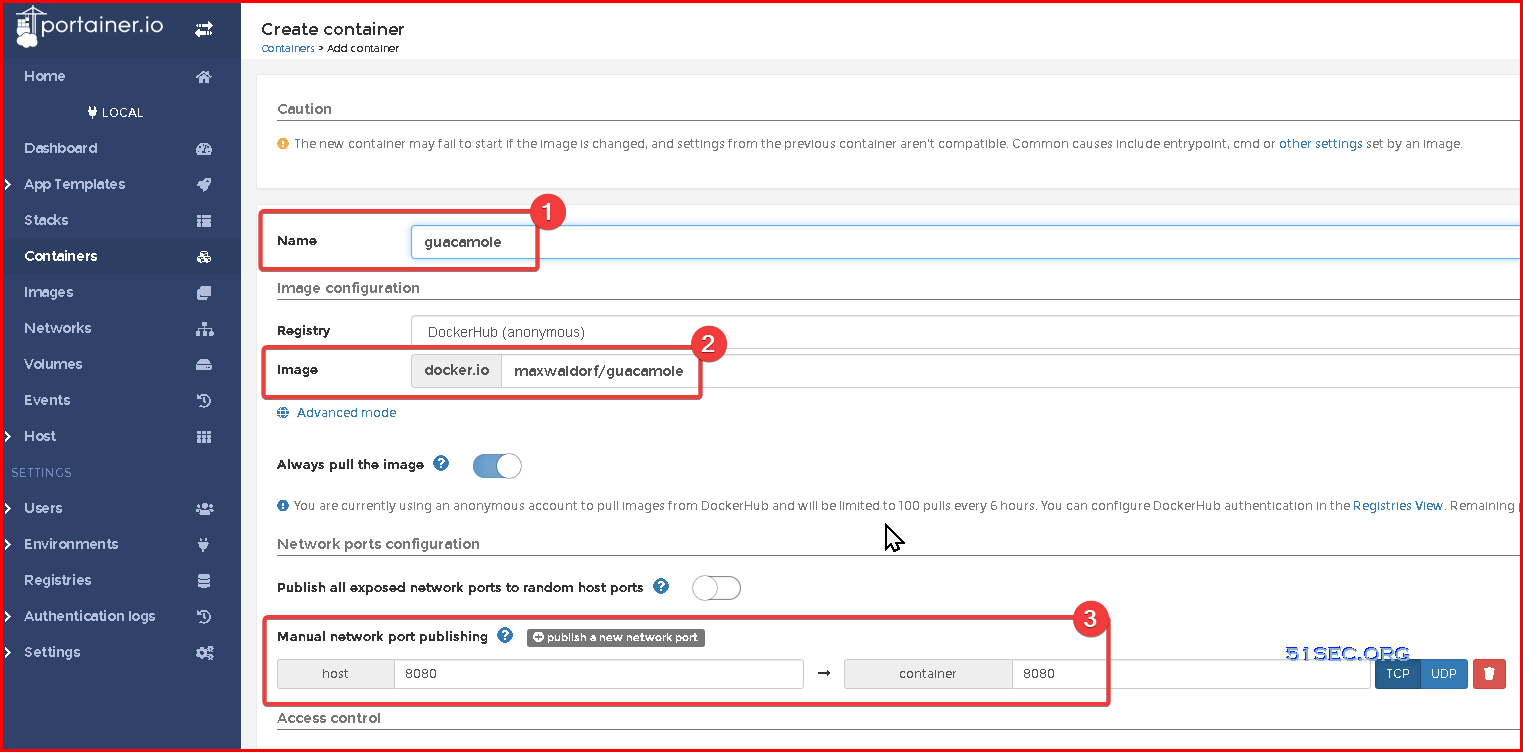Toggle Always pull the image switch
Image resolution: width=1523 pixels, height=752 pixels.
tap(497, 466)
